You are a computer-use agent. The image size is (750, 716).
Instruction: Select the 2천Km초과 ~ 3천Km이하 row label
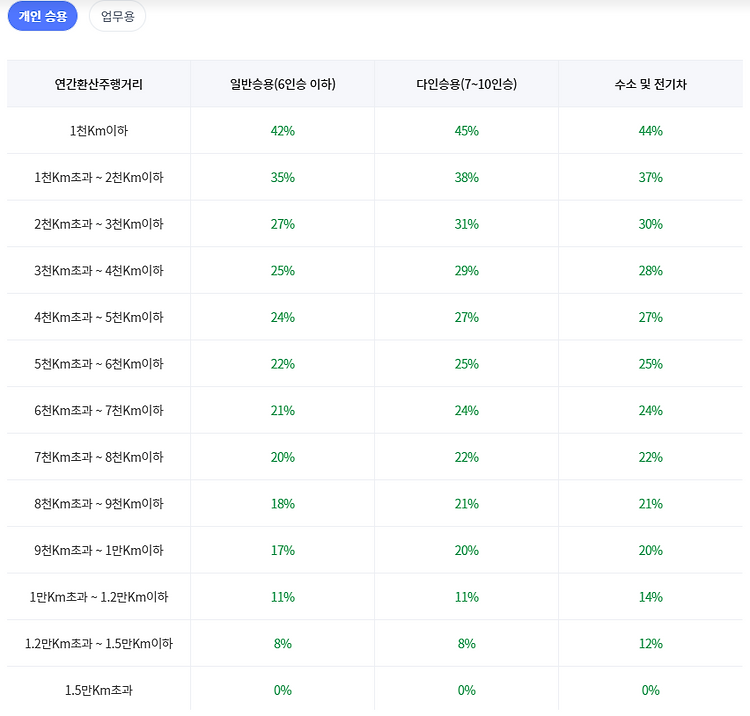tap(99, 224)
